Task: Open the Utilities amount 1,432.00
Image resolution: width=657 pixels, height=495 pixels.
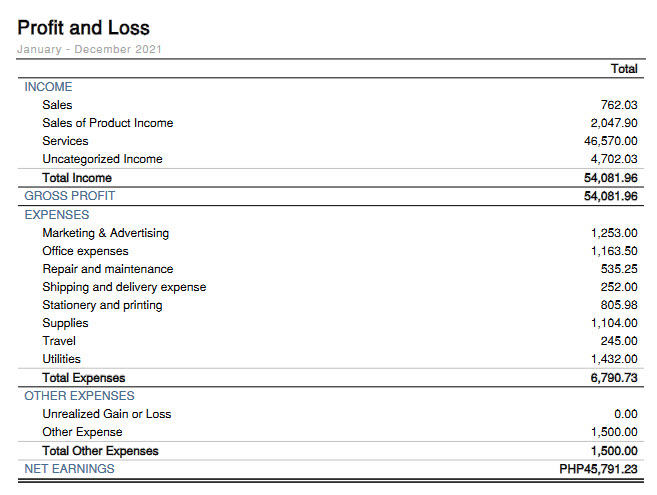Action: [x=614, y=359]
